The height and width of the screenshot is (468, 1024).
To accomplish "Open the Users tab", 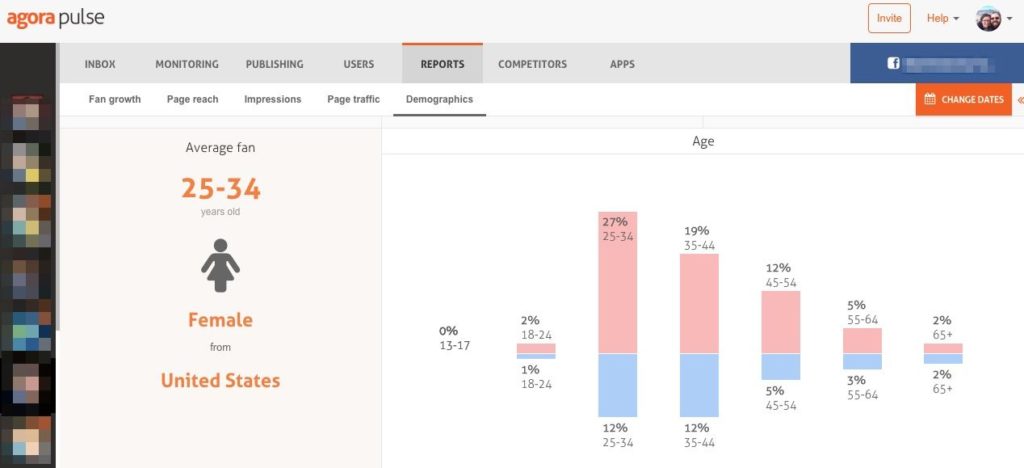I will tap(359, 64).
